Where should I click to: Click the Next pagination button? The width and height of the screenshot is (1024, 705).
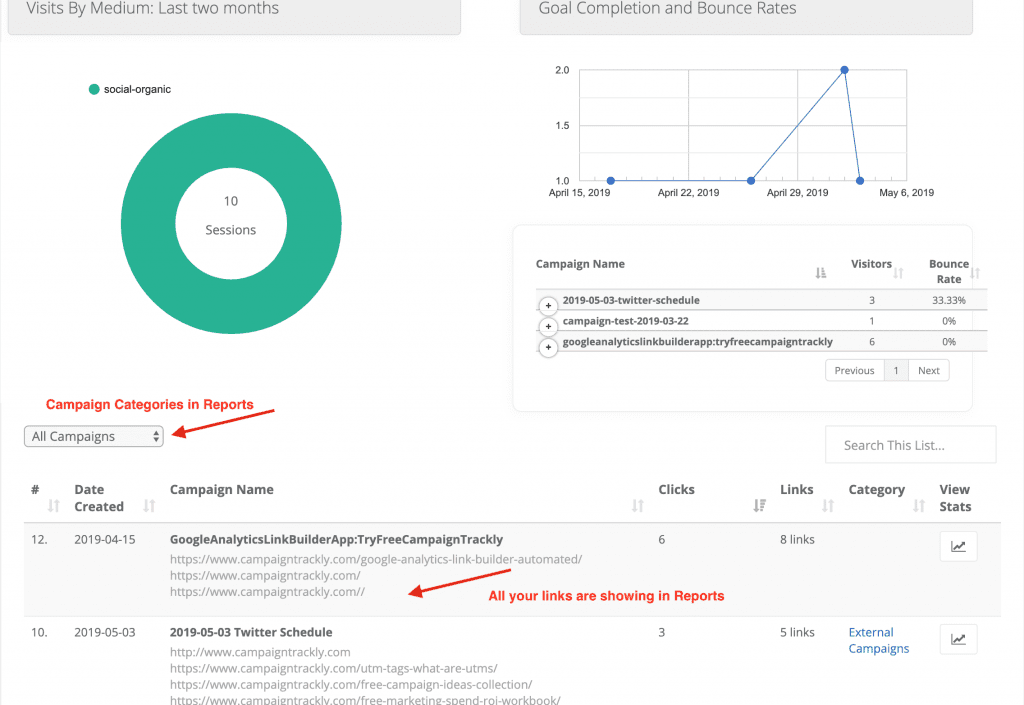[x=929, y=370]
